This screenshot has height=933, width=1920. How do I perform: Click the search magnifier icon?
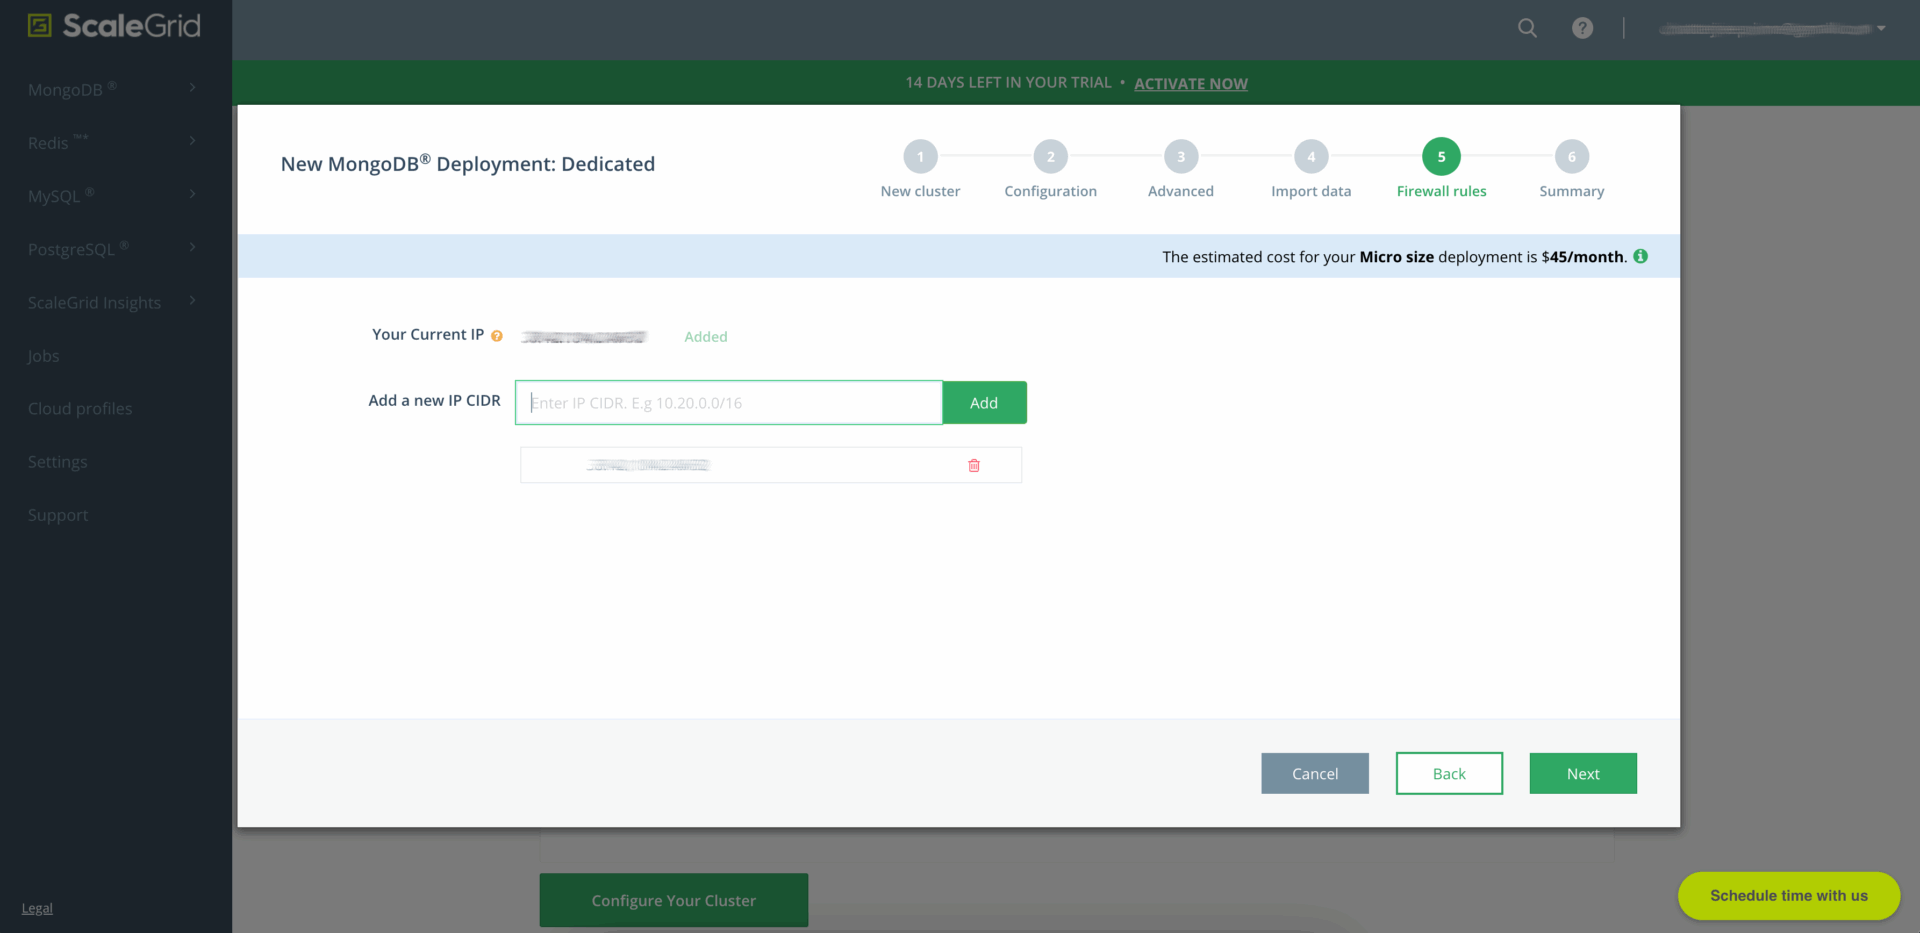click(1527, 28)
